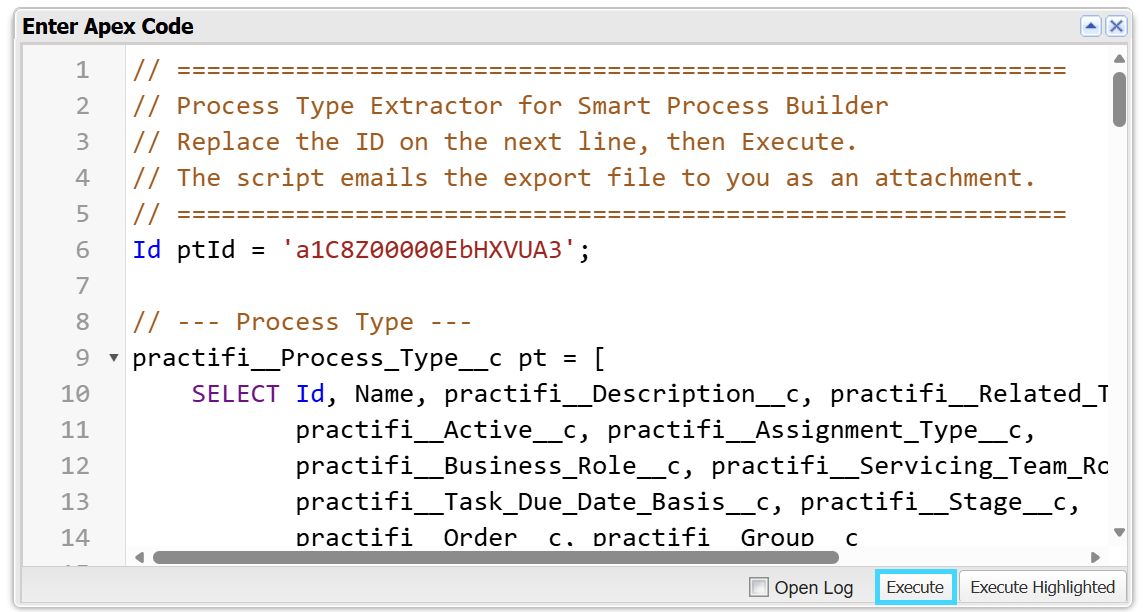
Task: Click line number 6 in the gutter
Action: 82,250
